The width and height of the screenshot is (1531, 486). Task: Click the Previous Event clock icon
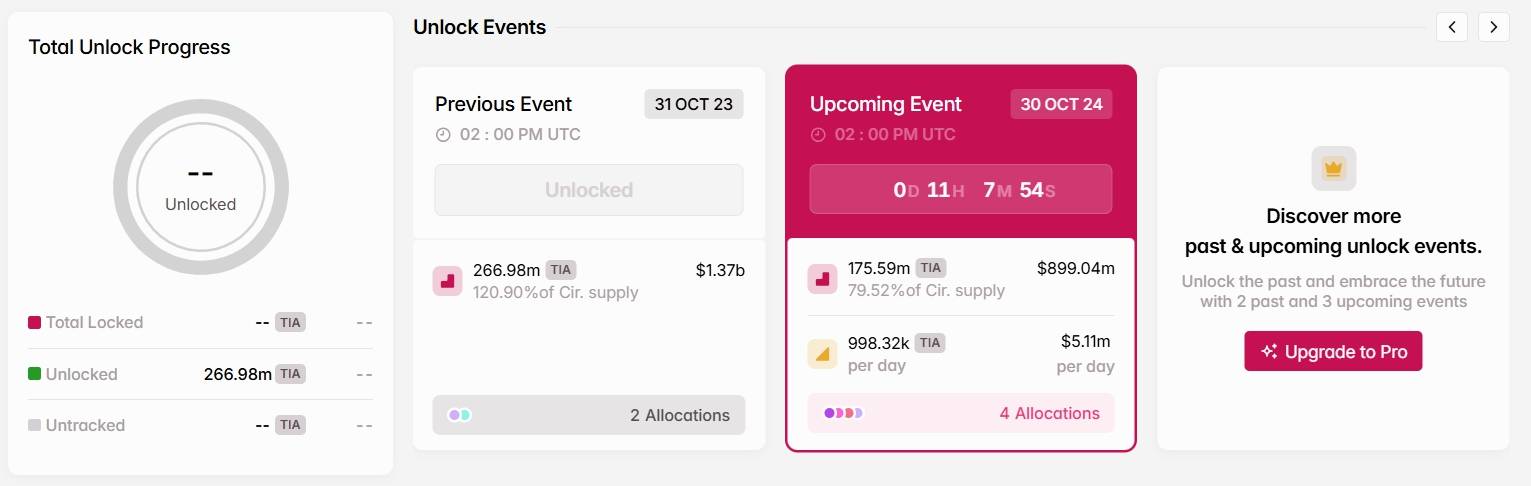point(443,135)
